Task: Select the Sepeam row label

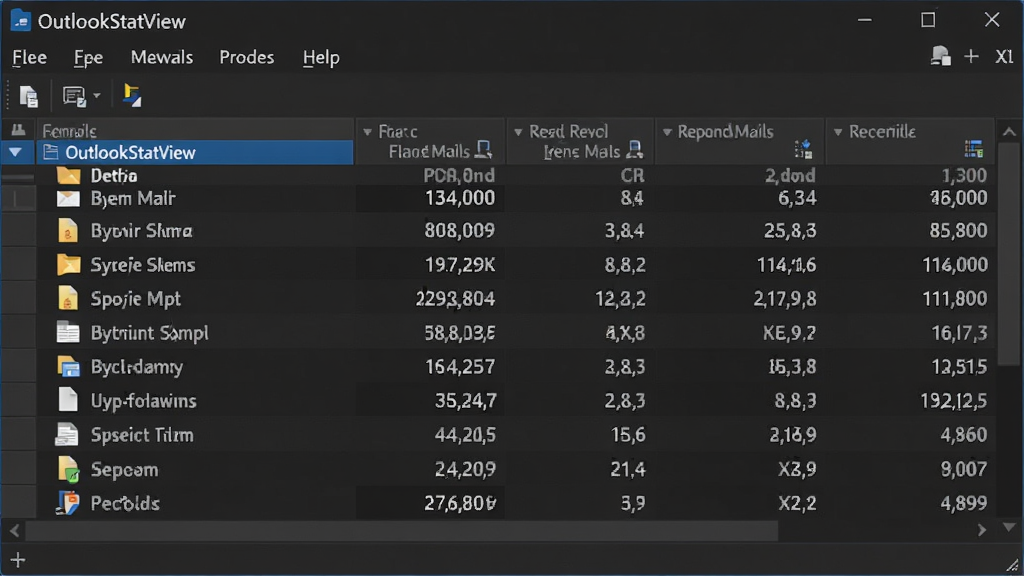Action: pos(124,470)
